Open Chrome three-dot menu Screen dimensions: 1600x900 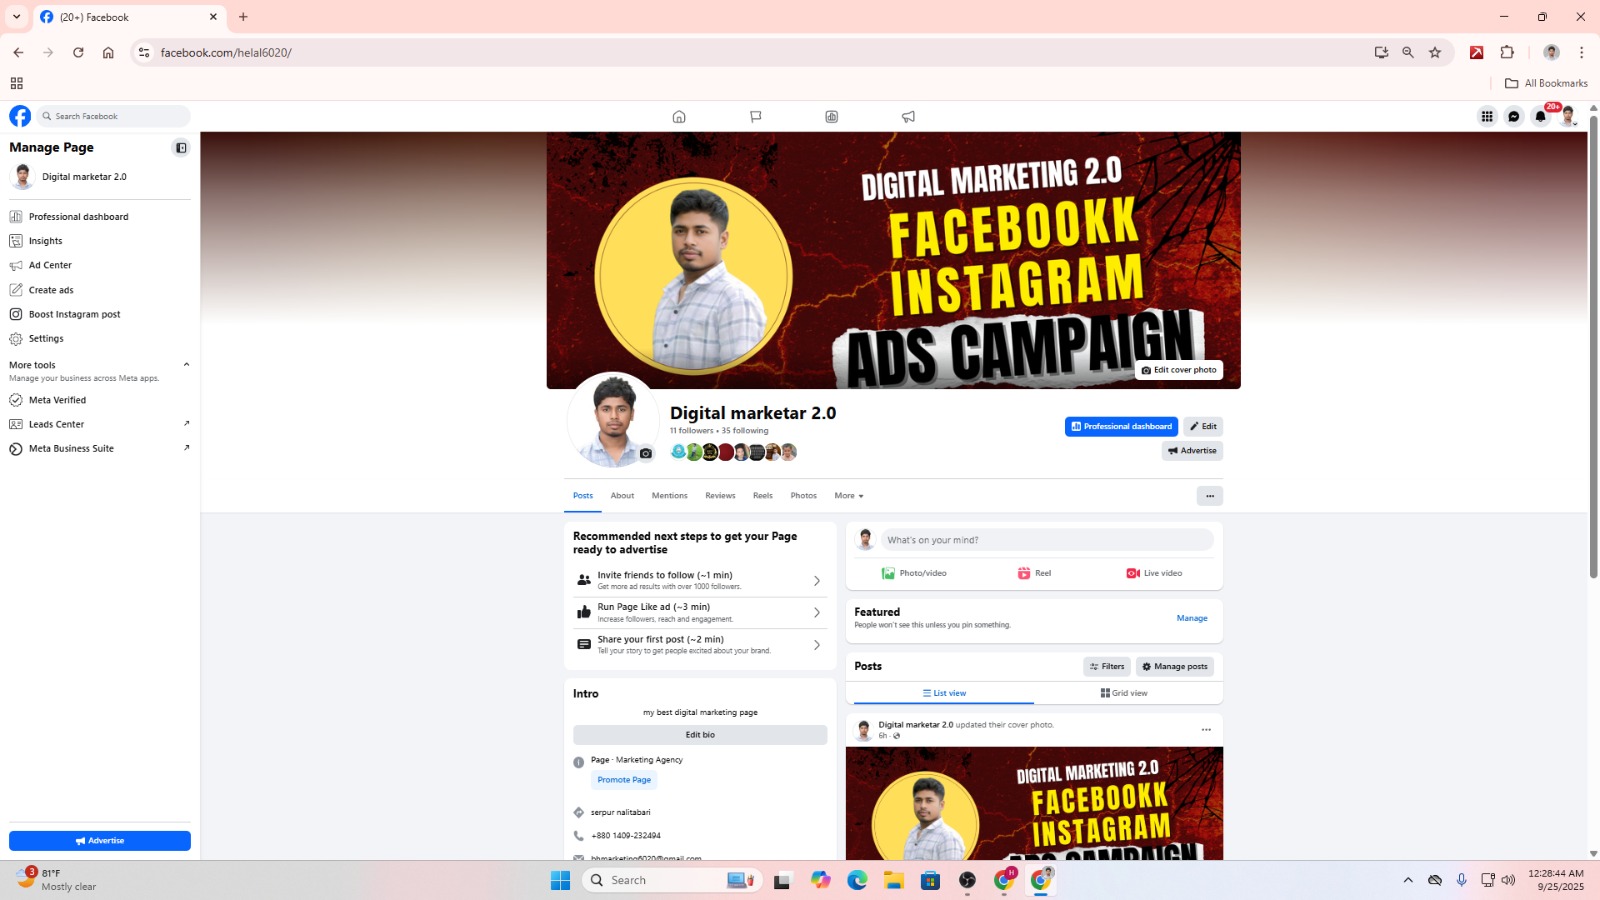click(1581, 52)
